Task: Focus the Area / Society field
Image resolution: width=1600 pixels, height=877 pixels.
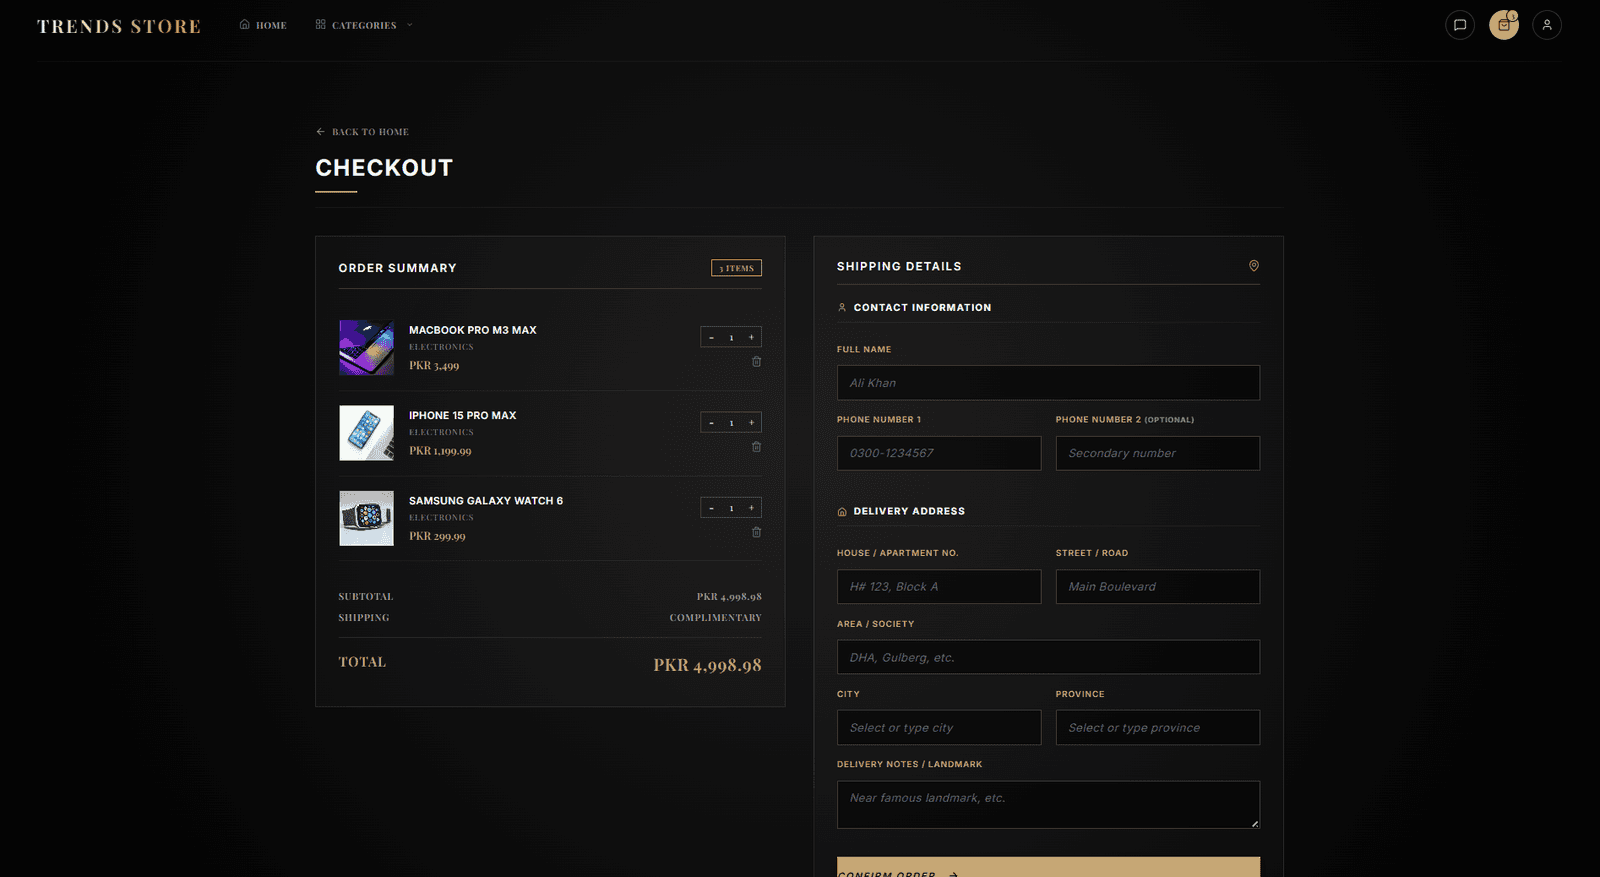Action: point(1048,657)
